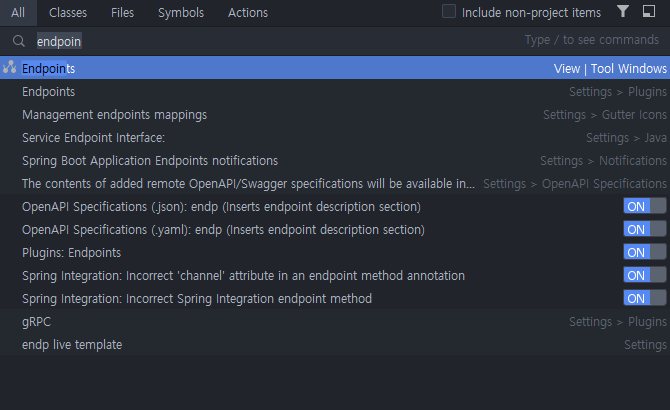Click the open in Find tool window icon
The image size is (670, 410).
[x=649, y=11]
